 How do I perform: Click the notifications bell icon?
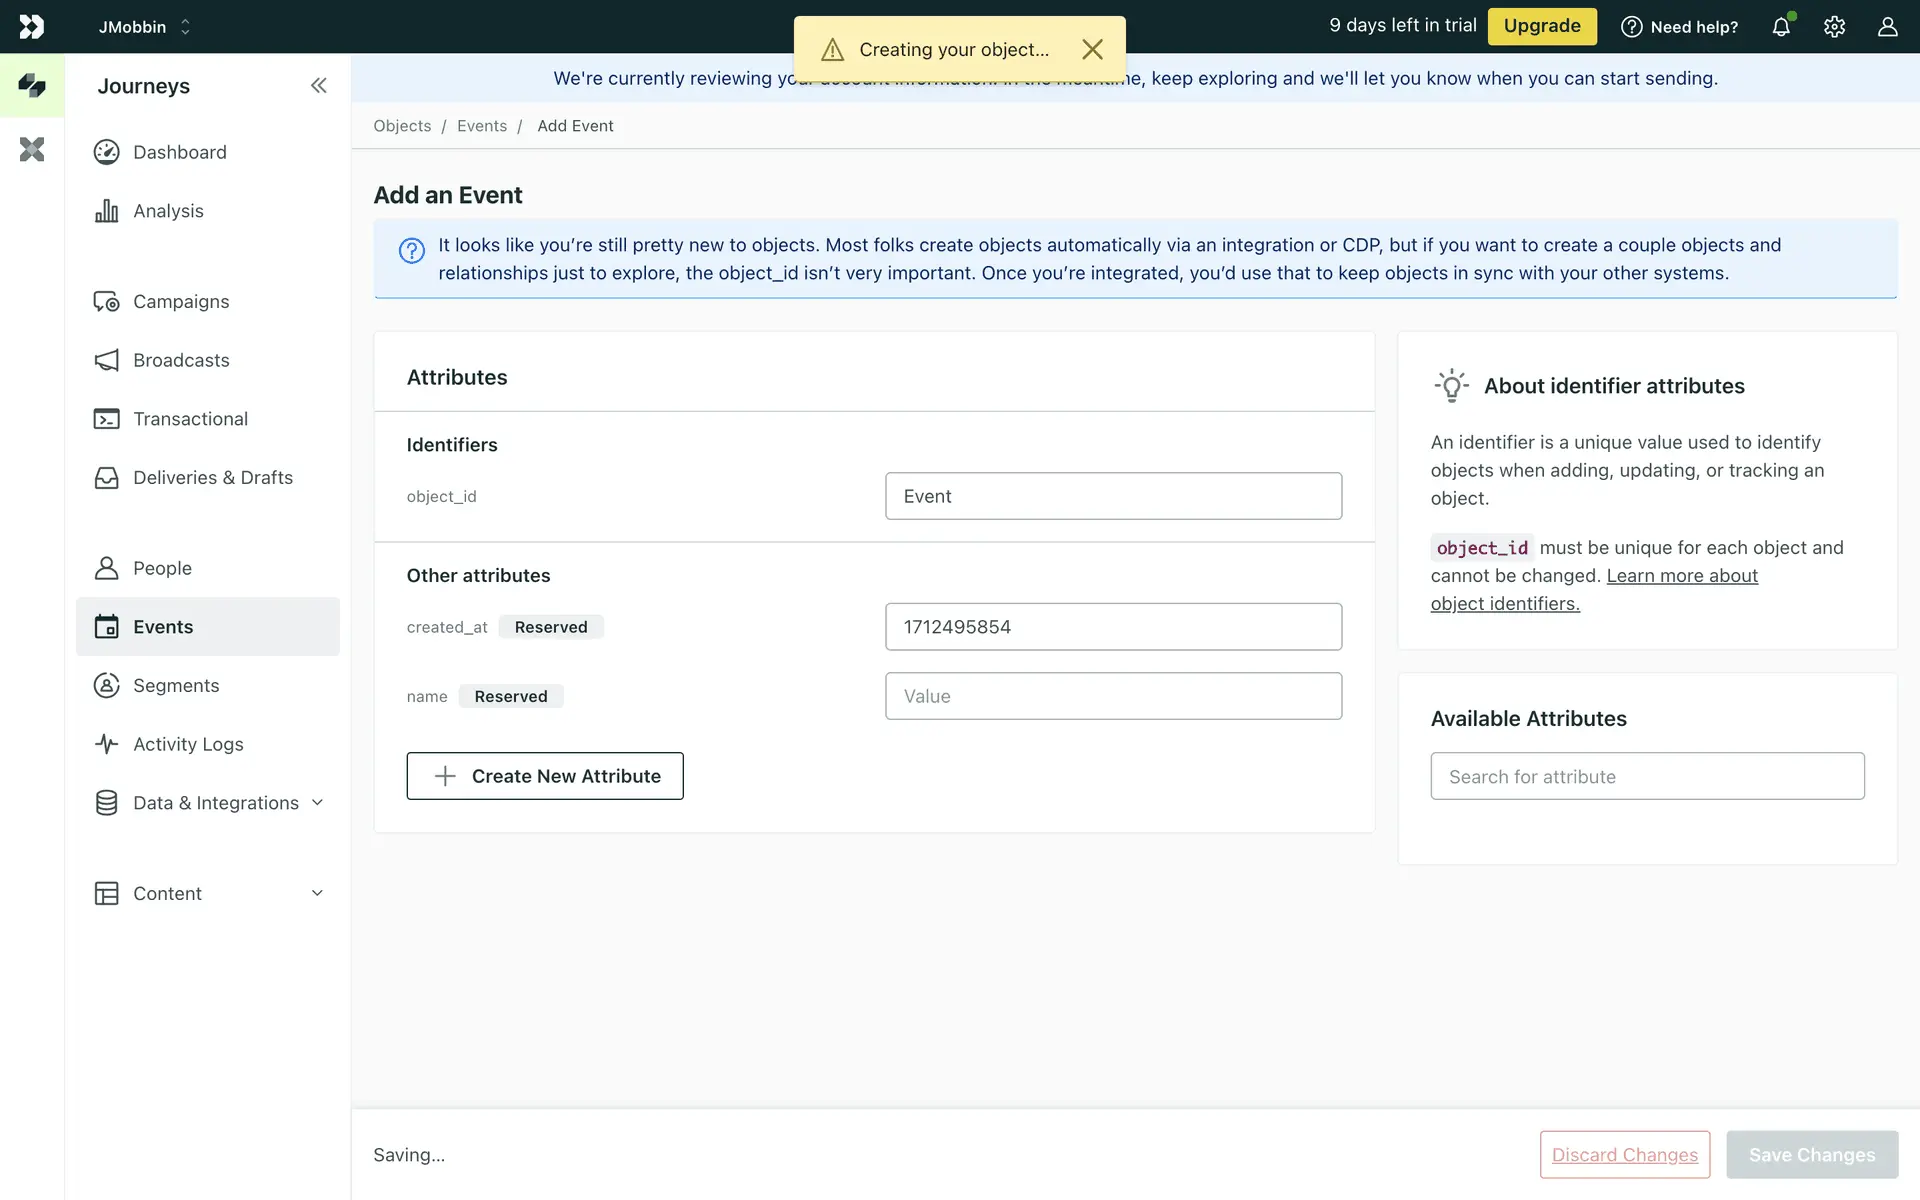pos(1780,27)
